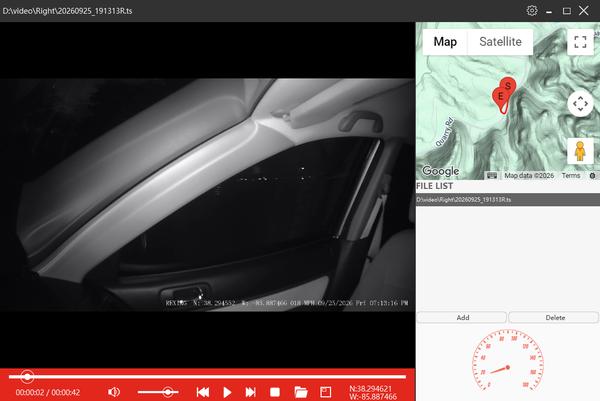Select the Street View pegman icon

(x=580, y=151)
